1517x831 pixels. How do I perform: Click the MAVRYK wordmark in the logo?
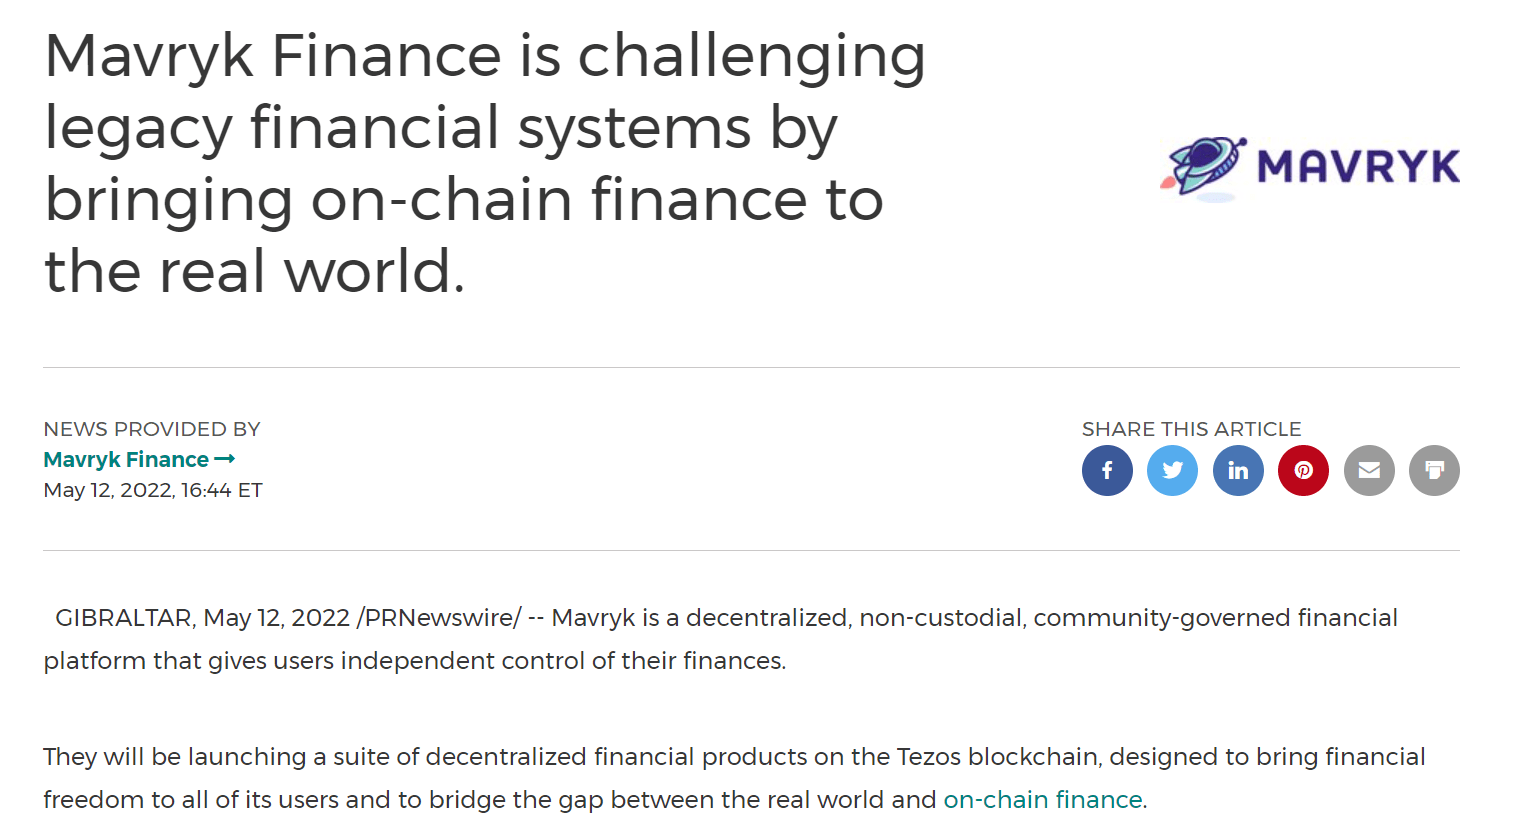tap(1358, 167)
